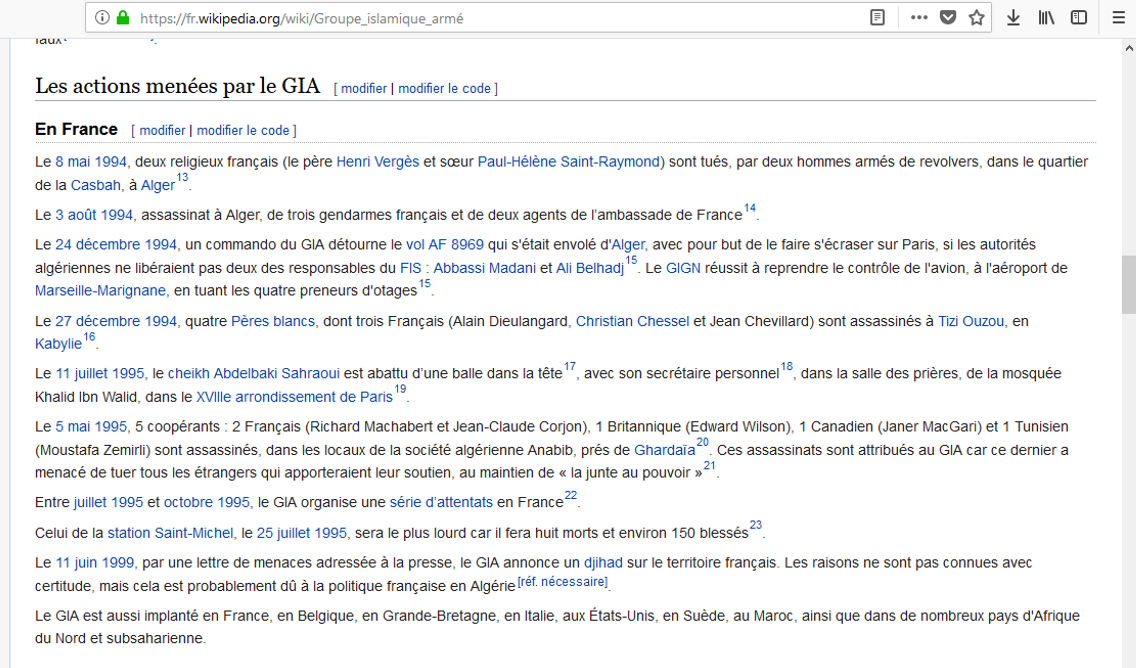This screenshot has height=668, width=1136.
Task: Open the 'cheikh Abdelbaki Sahraoui' link
Action: (x=254, y=373)
